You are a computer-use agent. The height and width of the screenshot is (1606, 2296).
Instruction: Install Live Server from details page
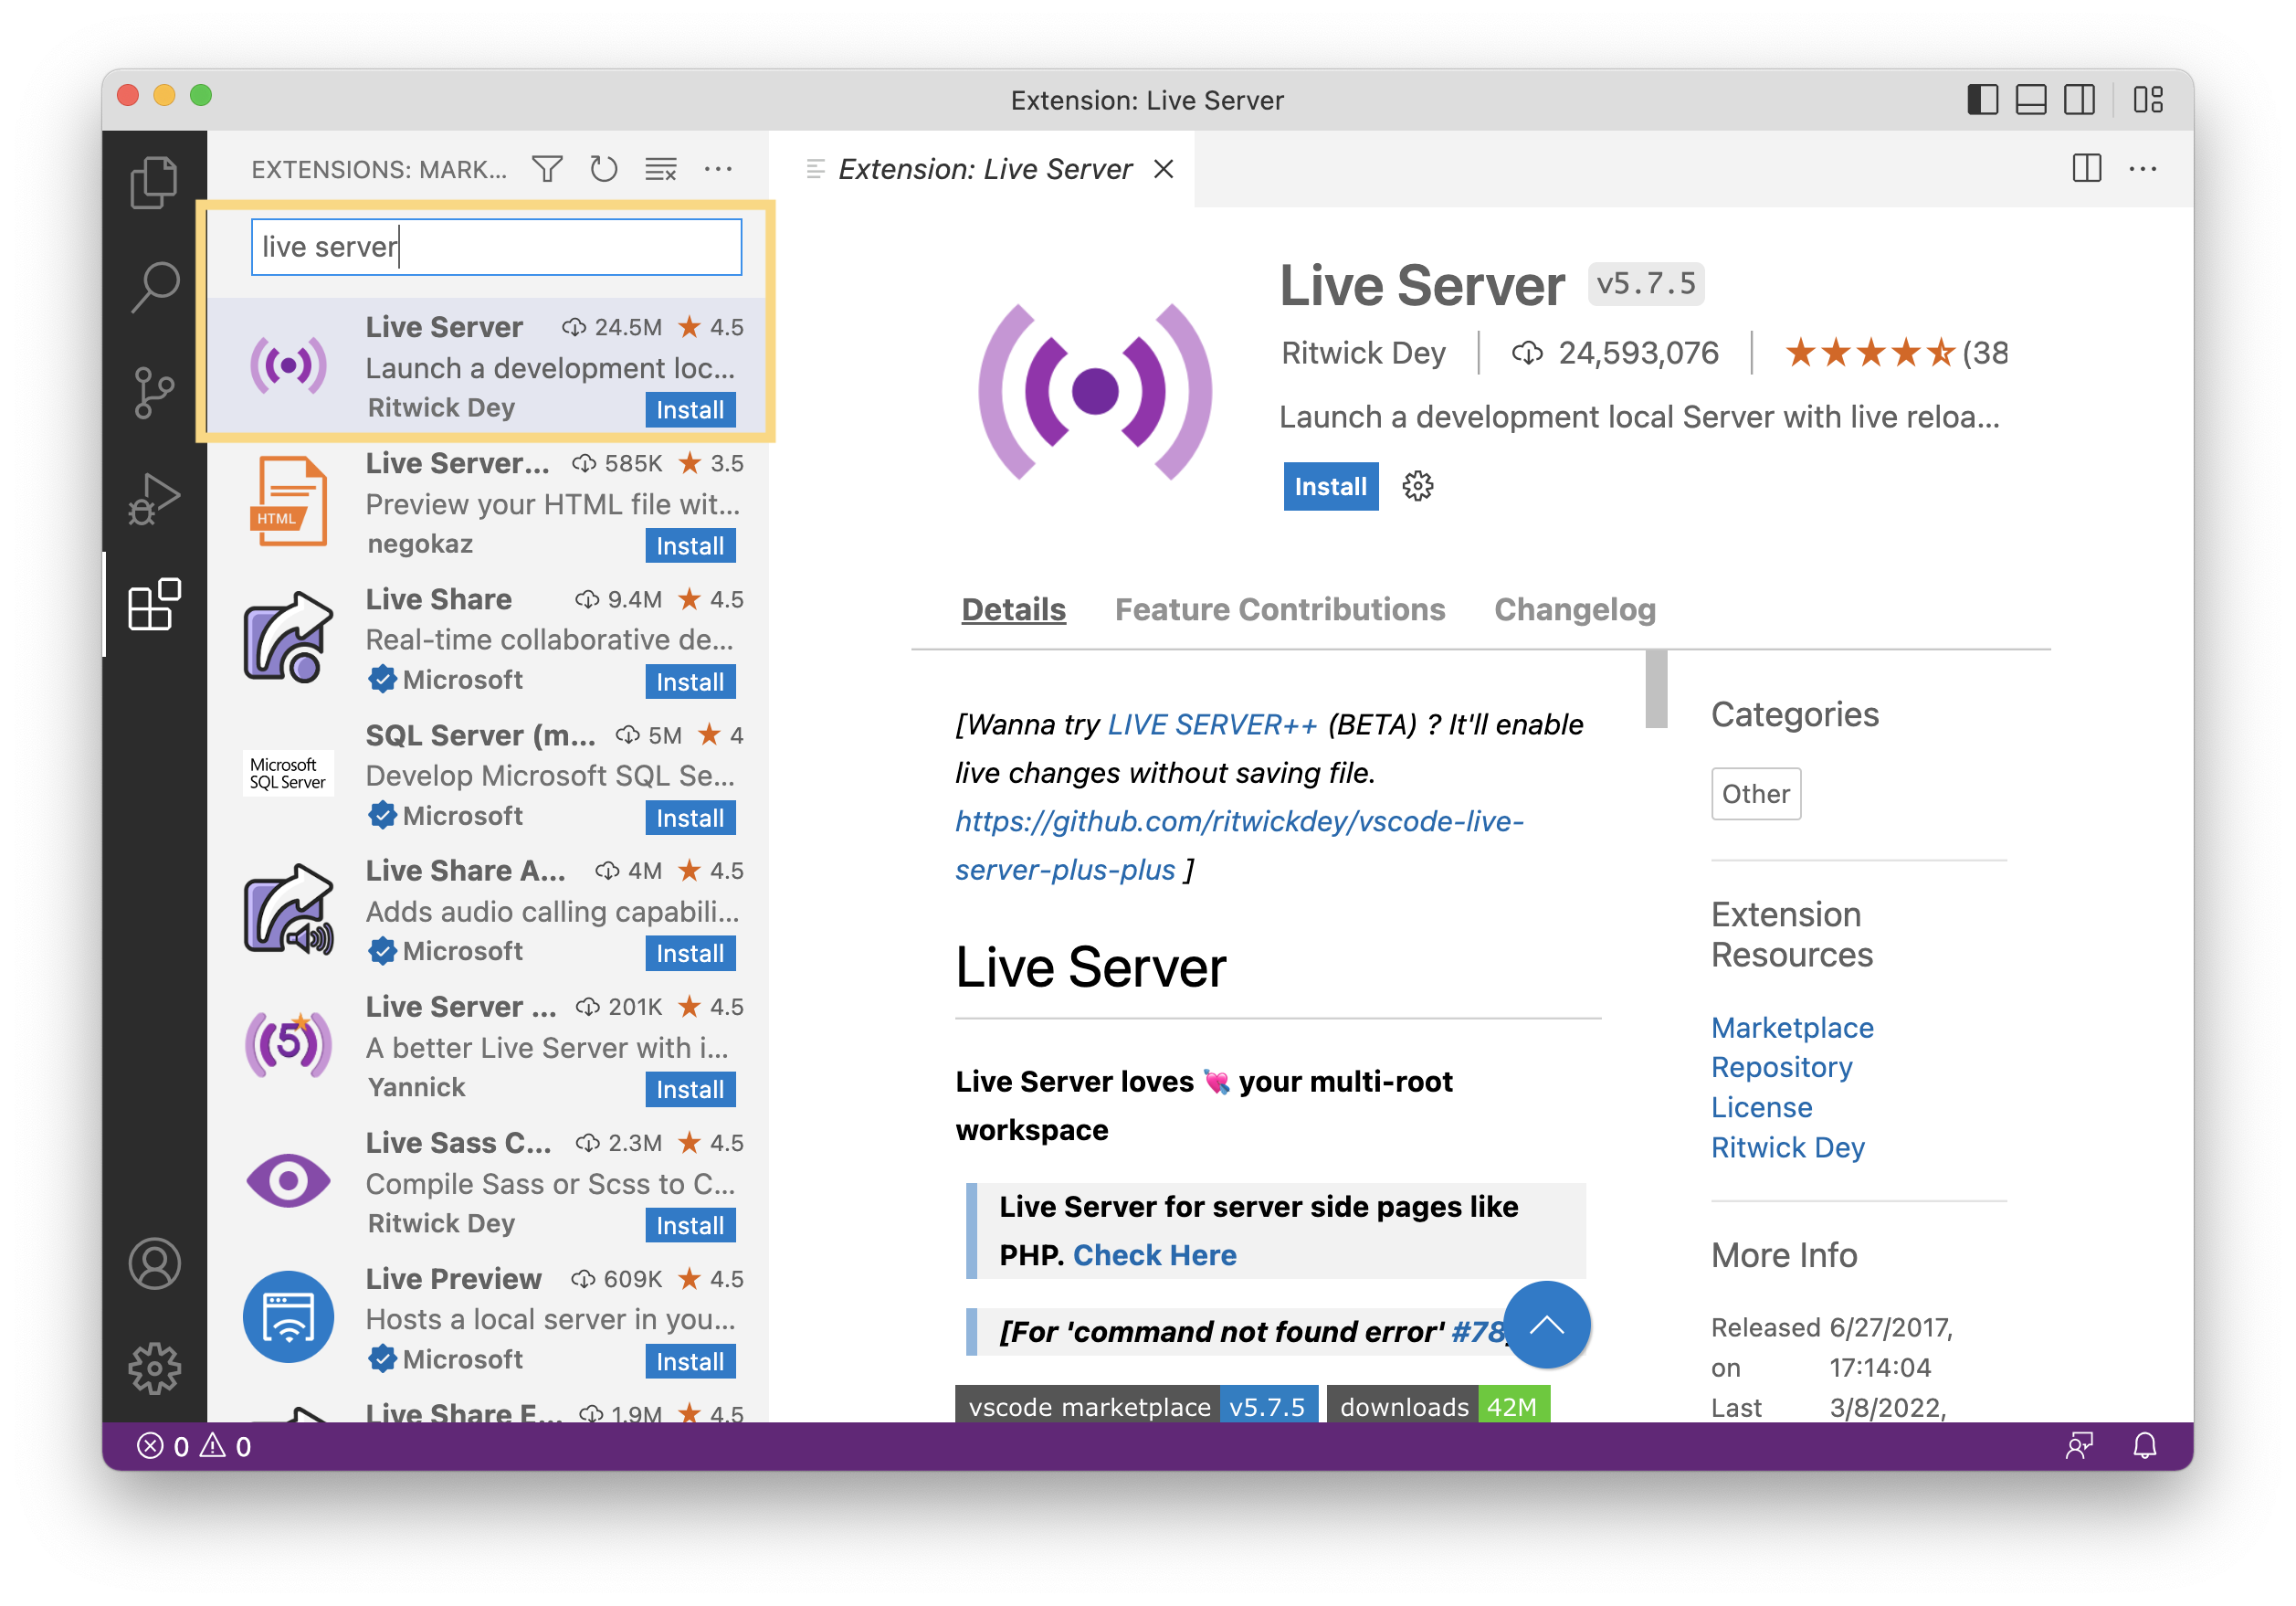coord(1331,486)
